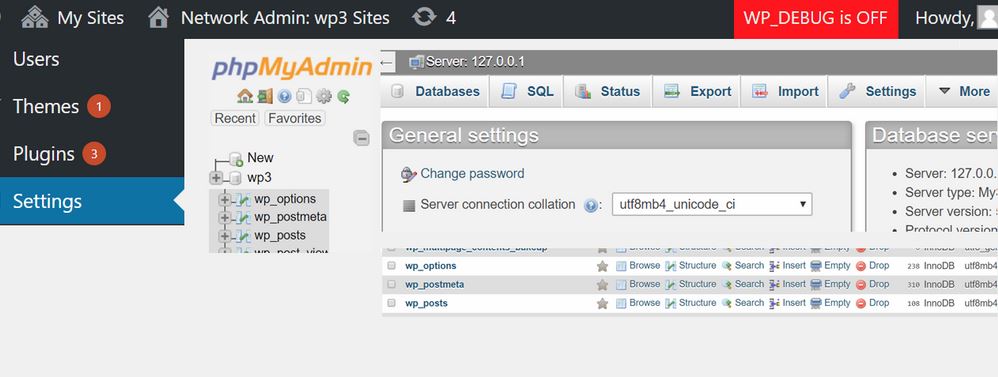The width and height of the screenshot is (998, 377).
Task: Open the Status tab
Action: [x=607, y=91]
